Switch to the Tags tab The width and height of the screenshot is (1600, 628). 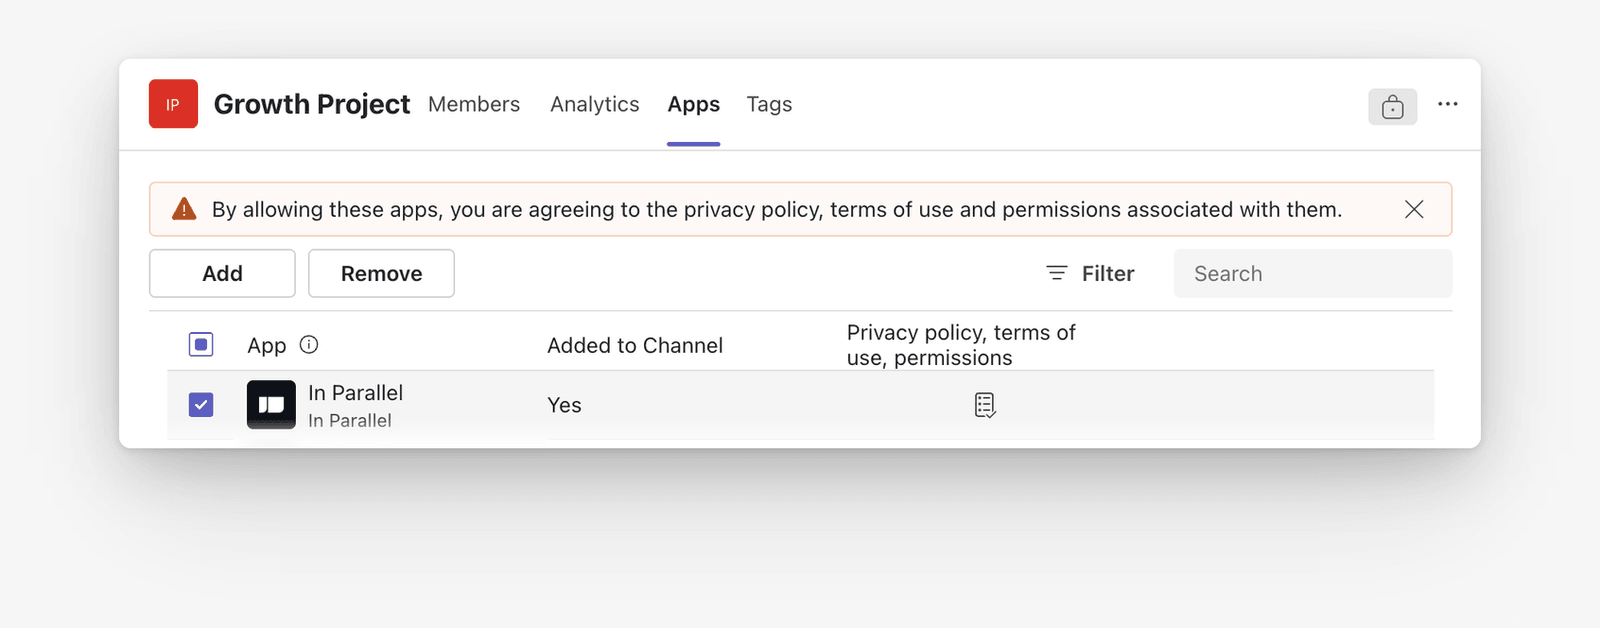(769, 104)
